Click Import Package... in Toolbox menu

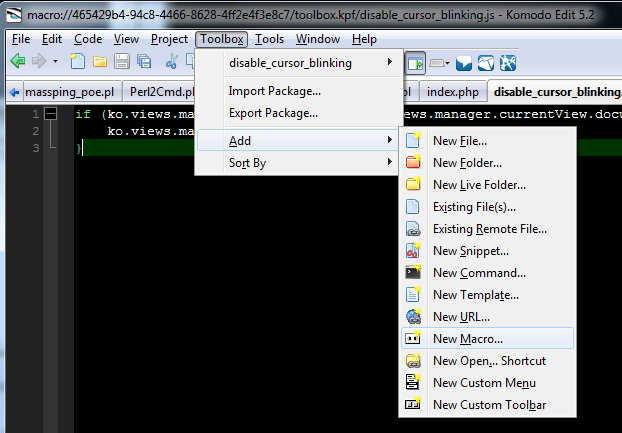point(275,91)
